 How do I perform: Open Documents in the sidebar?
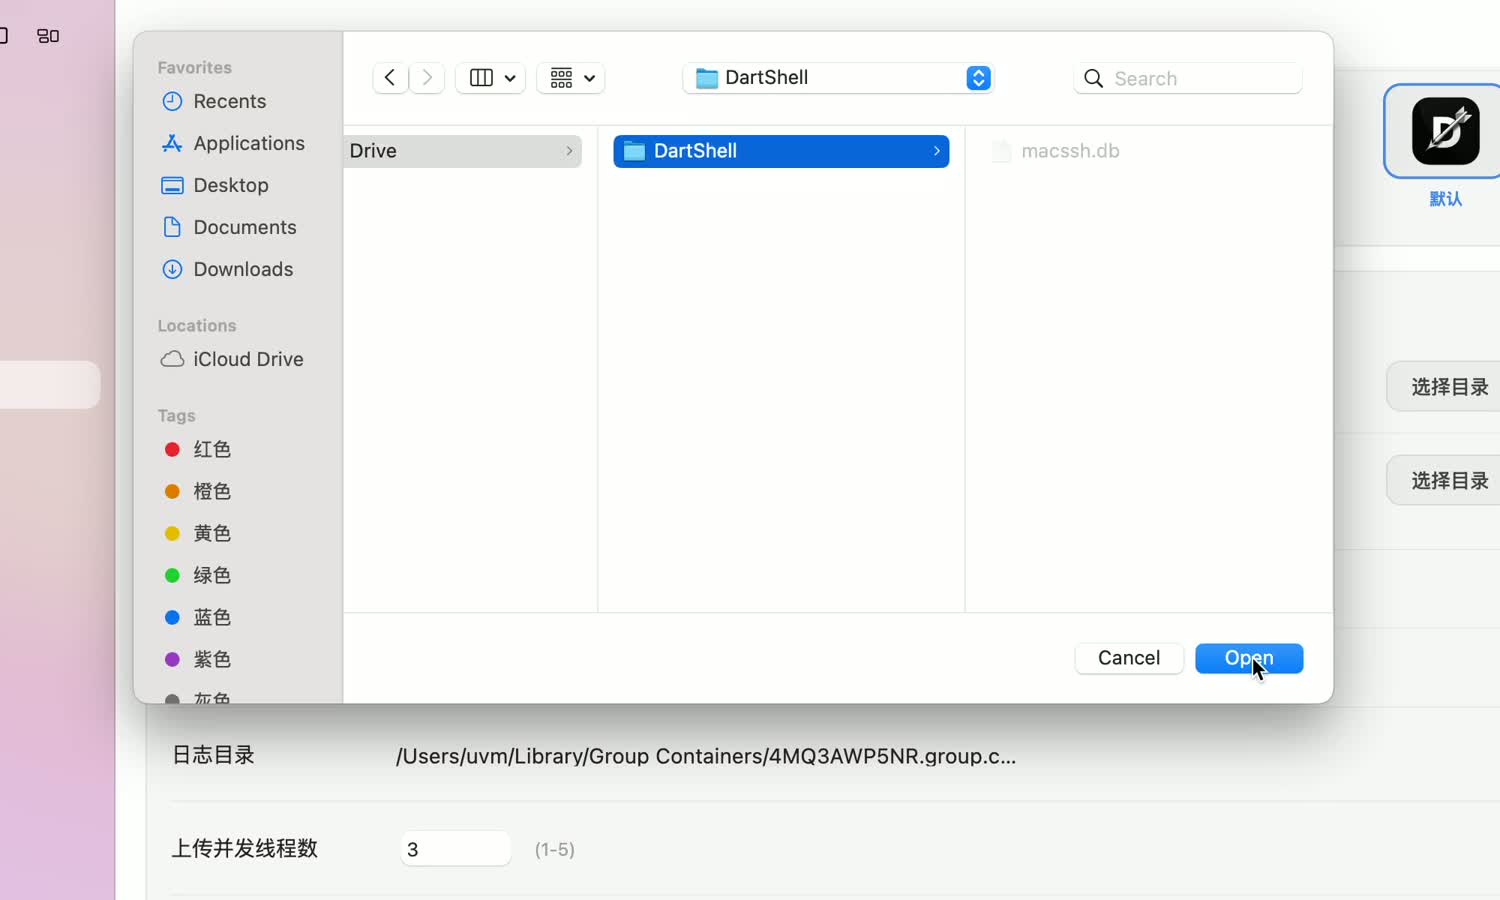[229, 227]
